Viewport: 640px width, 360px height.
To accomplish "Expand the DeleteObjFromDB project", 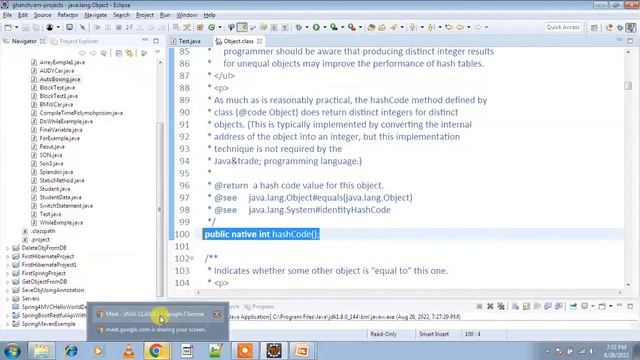I will (7, 248).
